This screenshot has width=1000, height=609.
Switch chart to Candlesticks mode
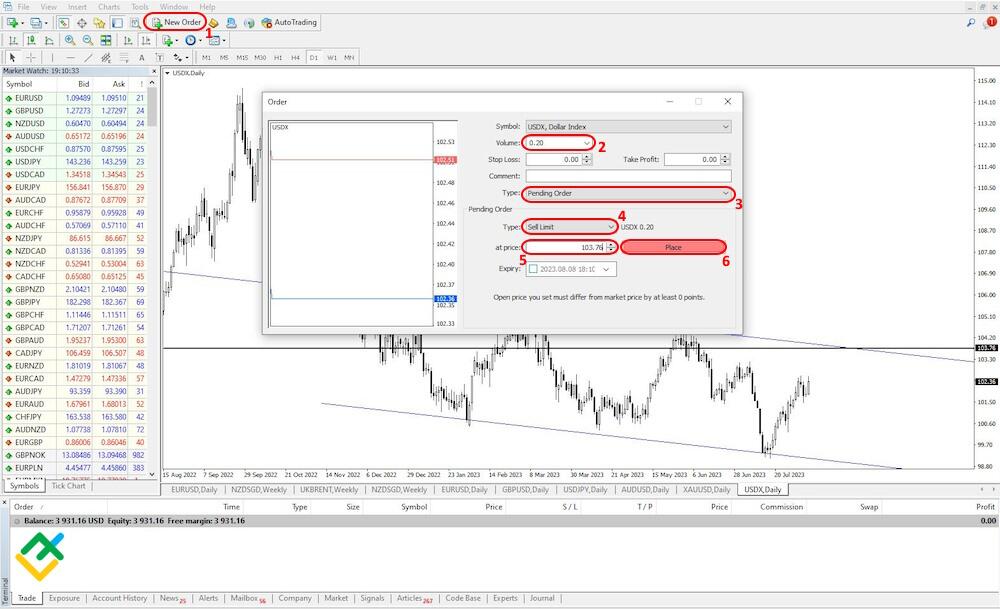click(x=31, y=40)
